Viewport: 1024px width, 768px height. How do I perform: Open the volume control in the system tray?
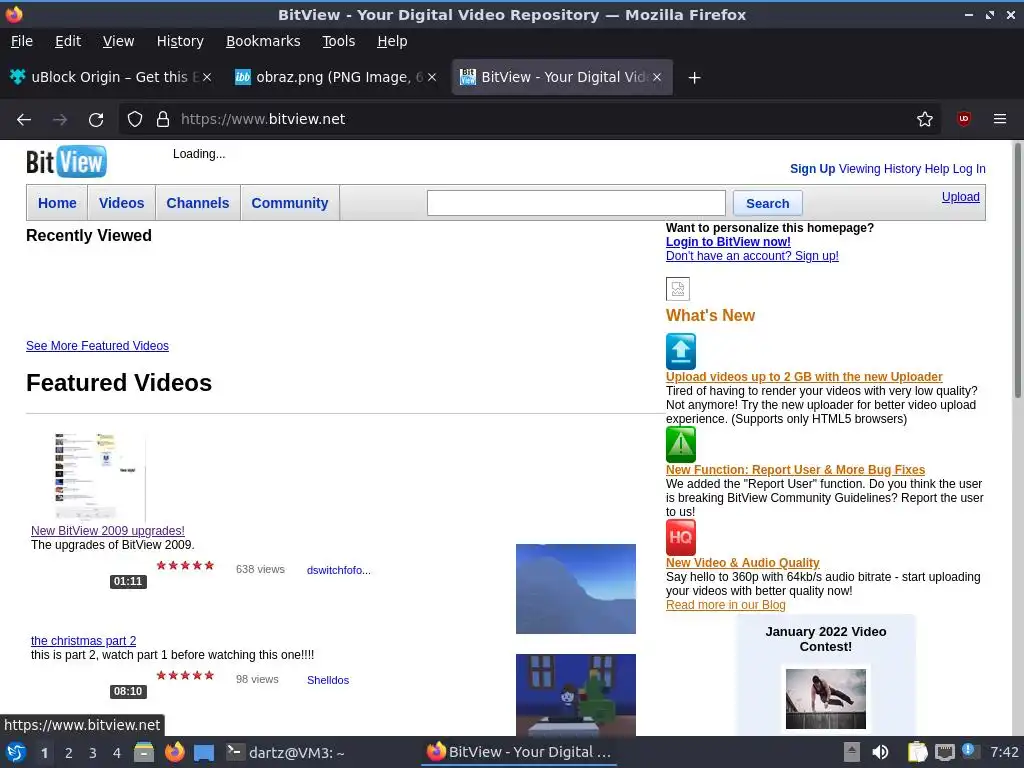click(880, 752)
